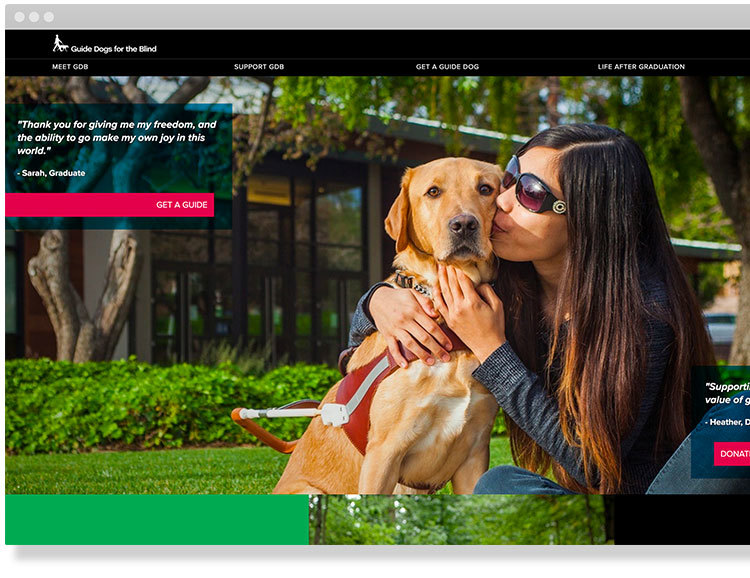The image size is (750, 578).
Task: Open the LIFE AFTER GRADUATION menu
Action: coord(641,67)
